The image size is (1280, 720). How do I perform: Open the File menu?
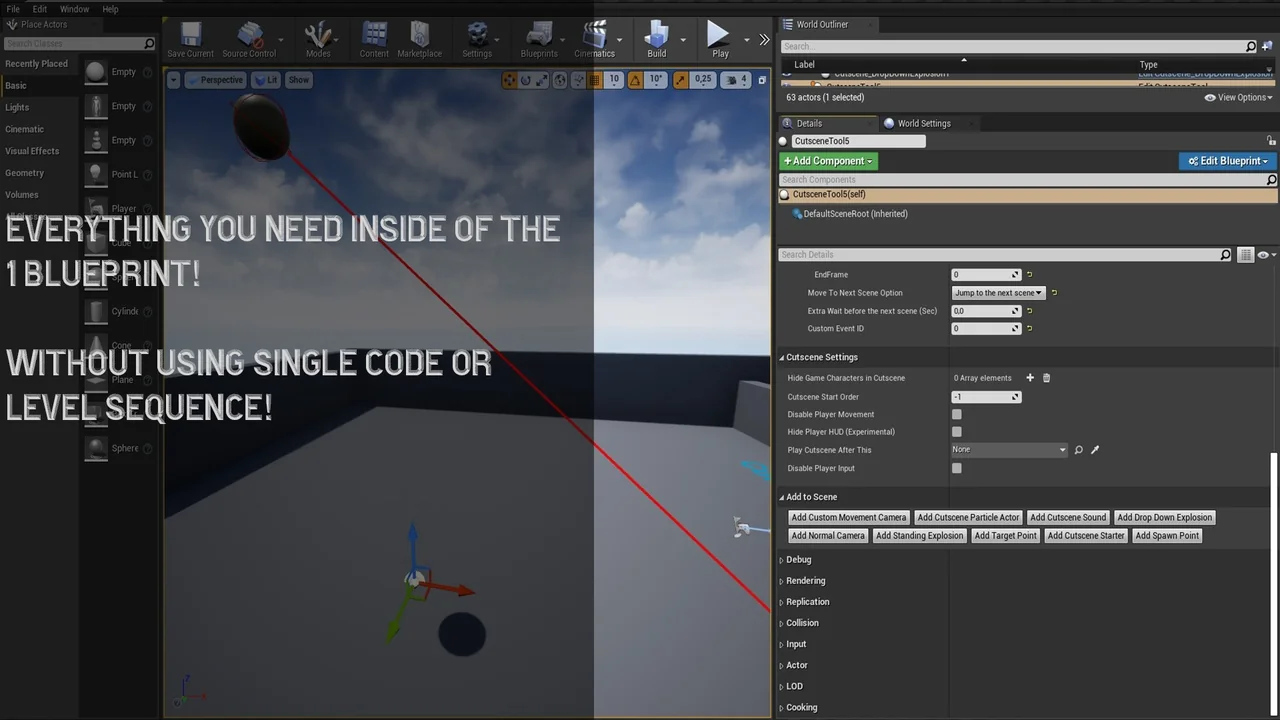[13, 9]
